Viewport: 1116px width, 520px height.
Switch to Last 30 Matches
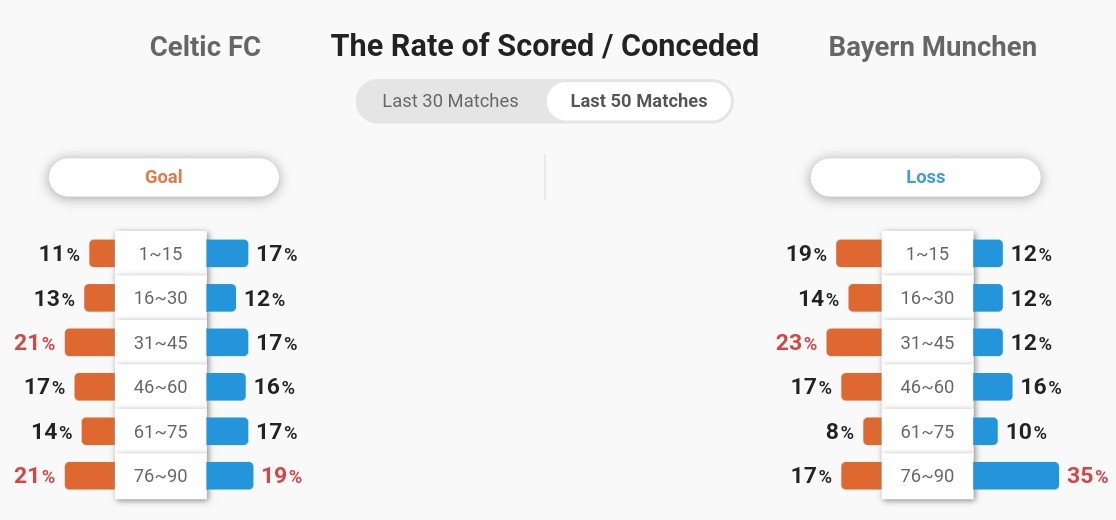(x=450, y=101)
